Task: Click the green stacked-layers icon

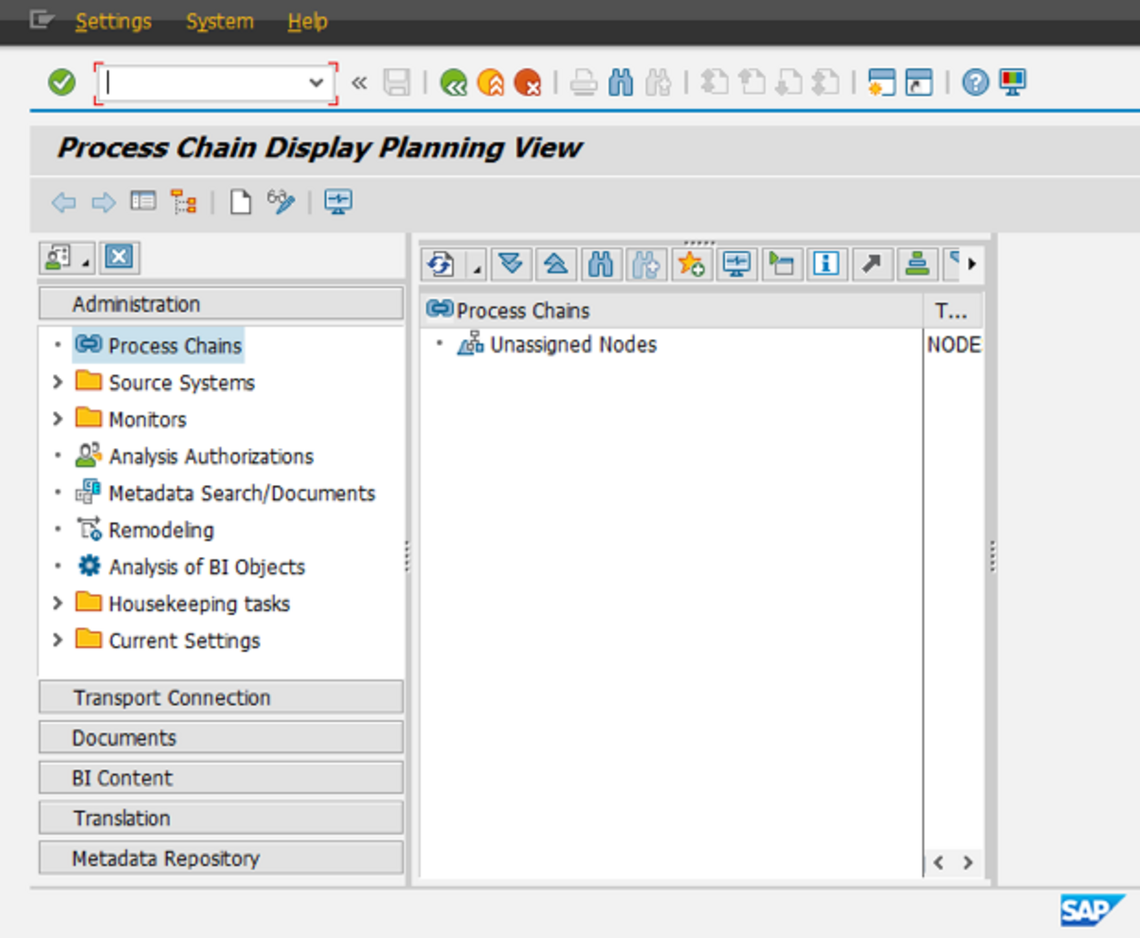Action: 917,264
